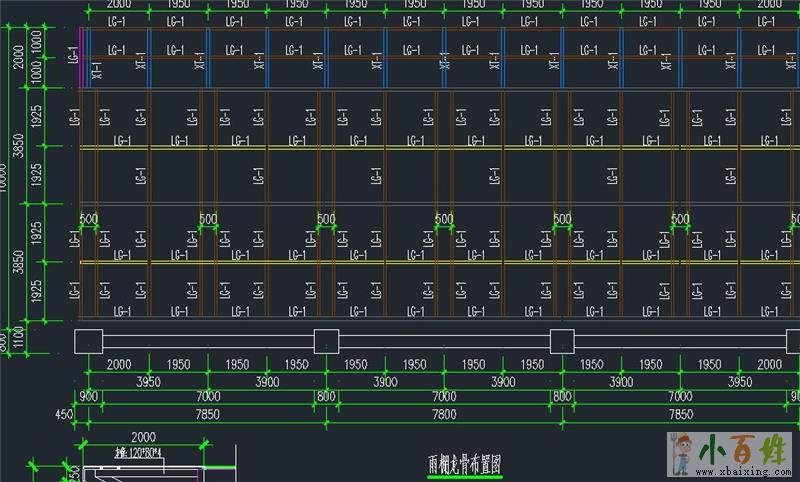Viewport: 800px width, 482px height.
Task: Click the leftmost 900 dimension text
Action: coord(88,397)
